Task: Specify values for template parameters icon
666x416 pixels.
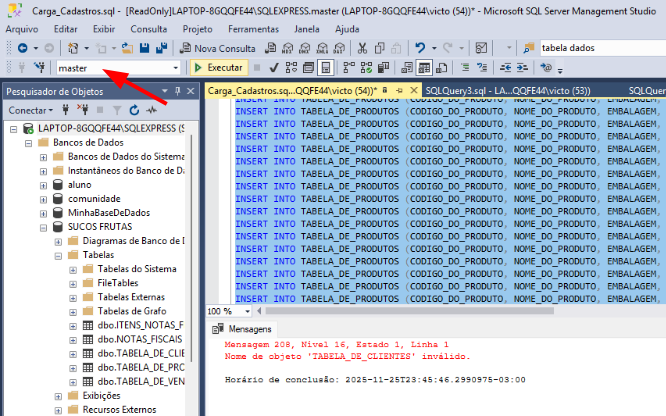Action: pos(546,68)
